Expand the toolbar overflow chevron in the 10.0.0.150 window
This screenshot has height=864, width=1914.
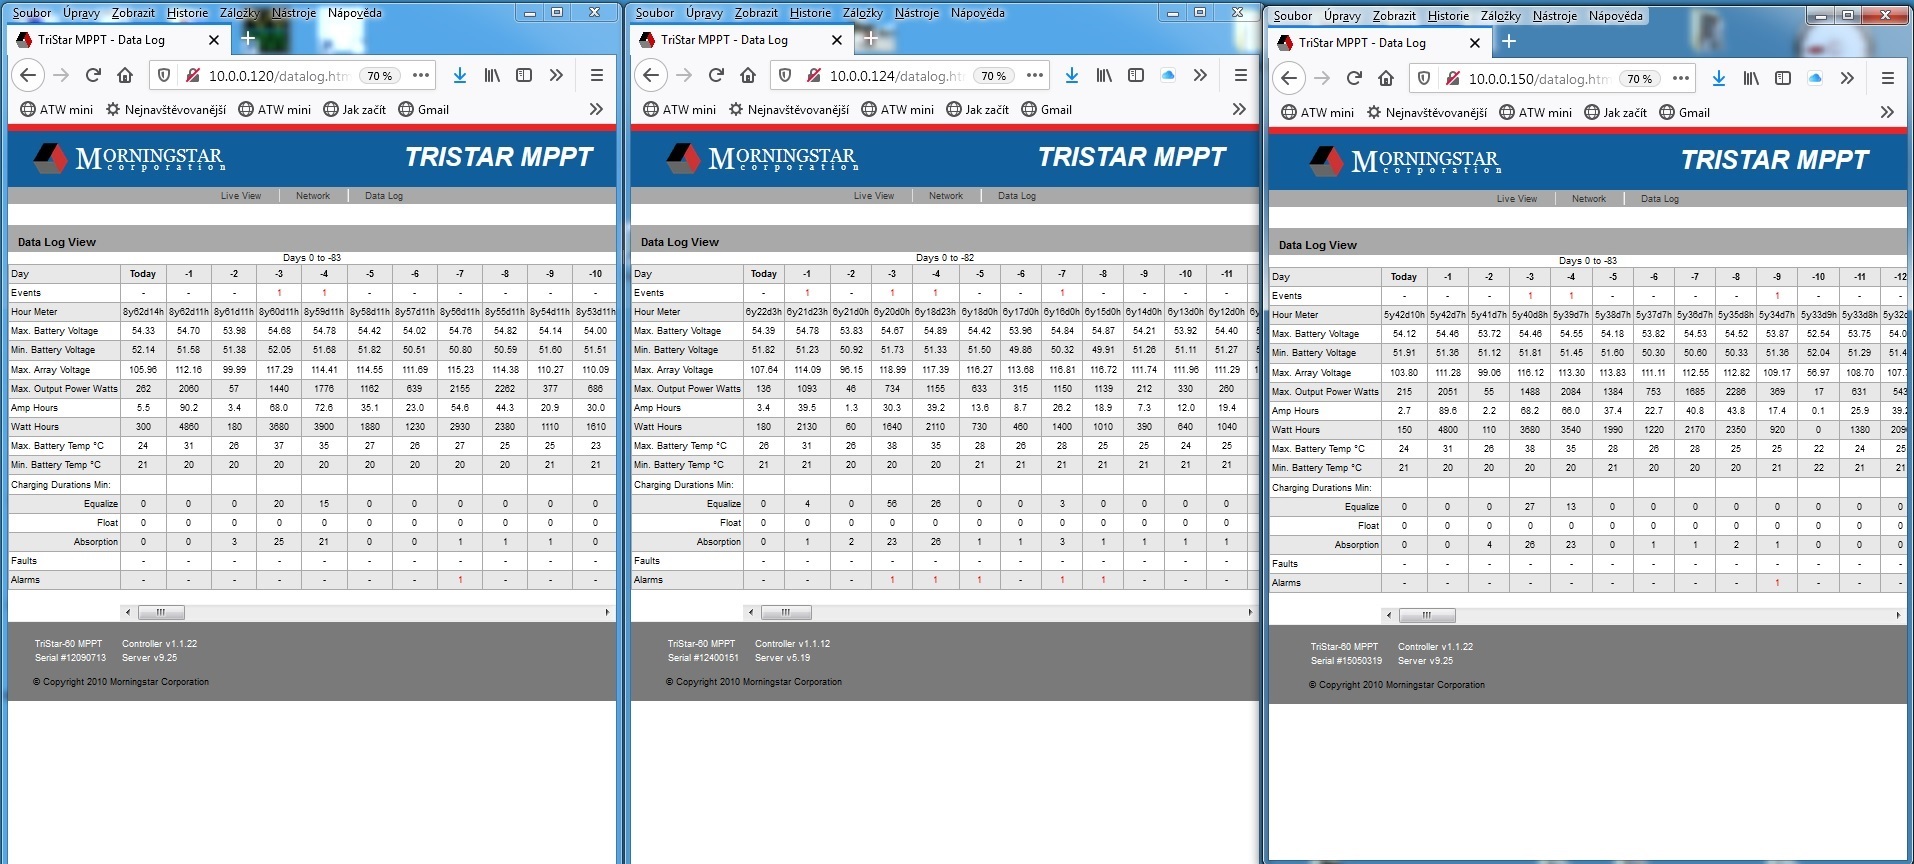1847,78
